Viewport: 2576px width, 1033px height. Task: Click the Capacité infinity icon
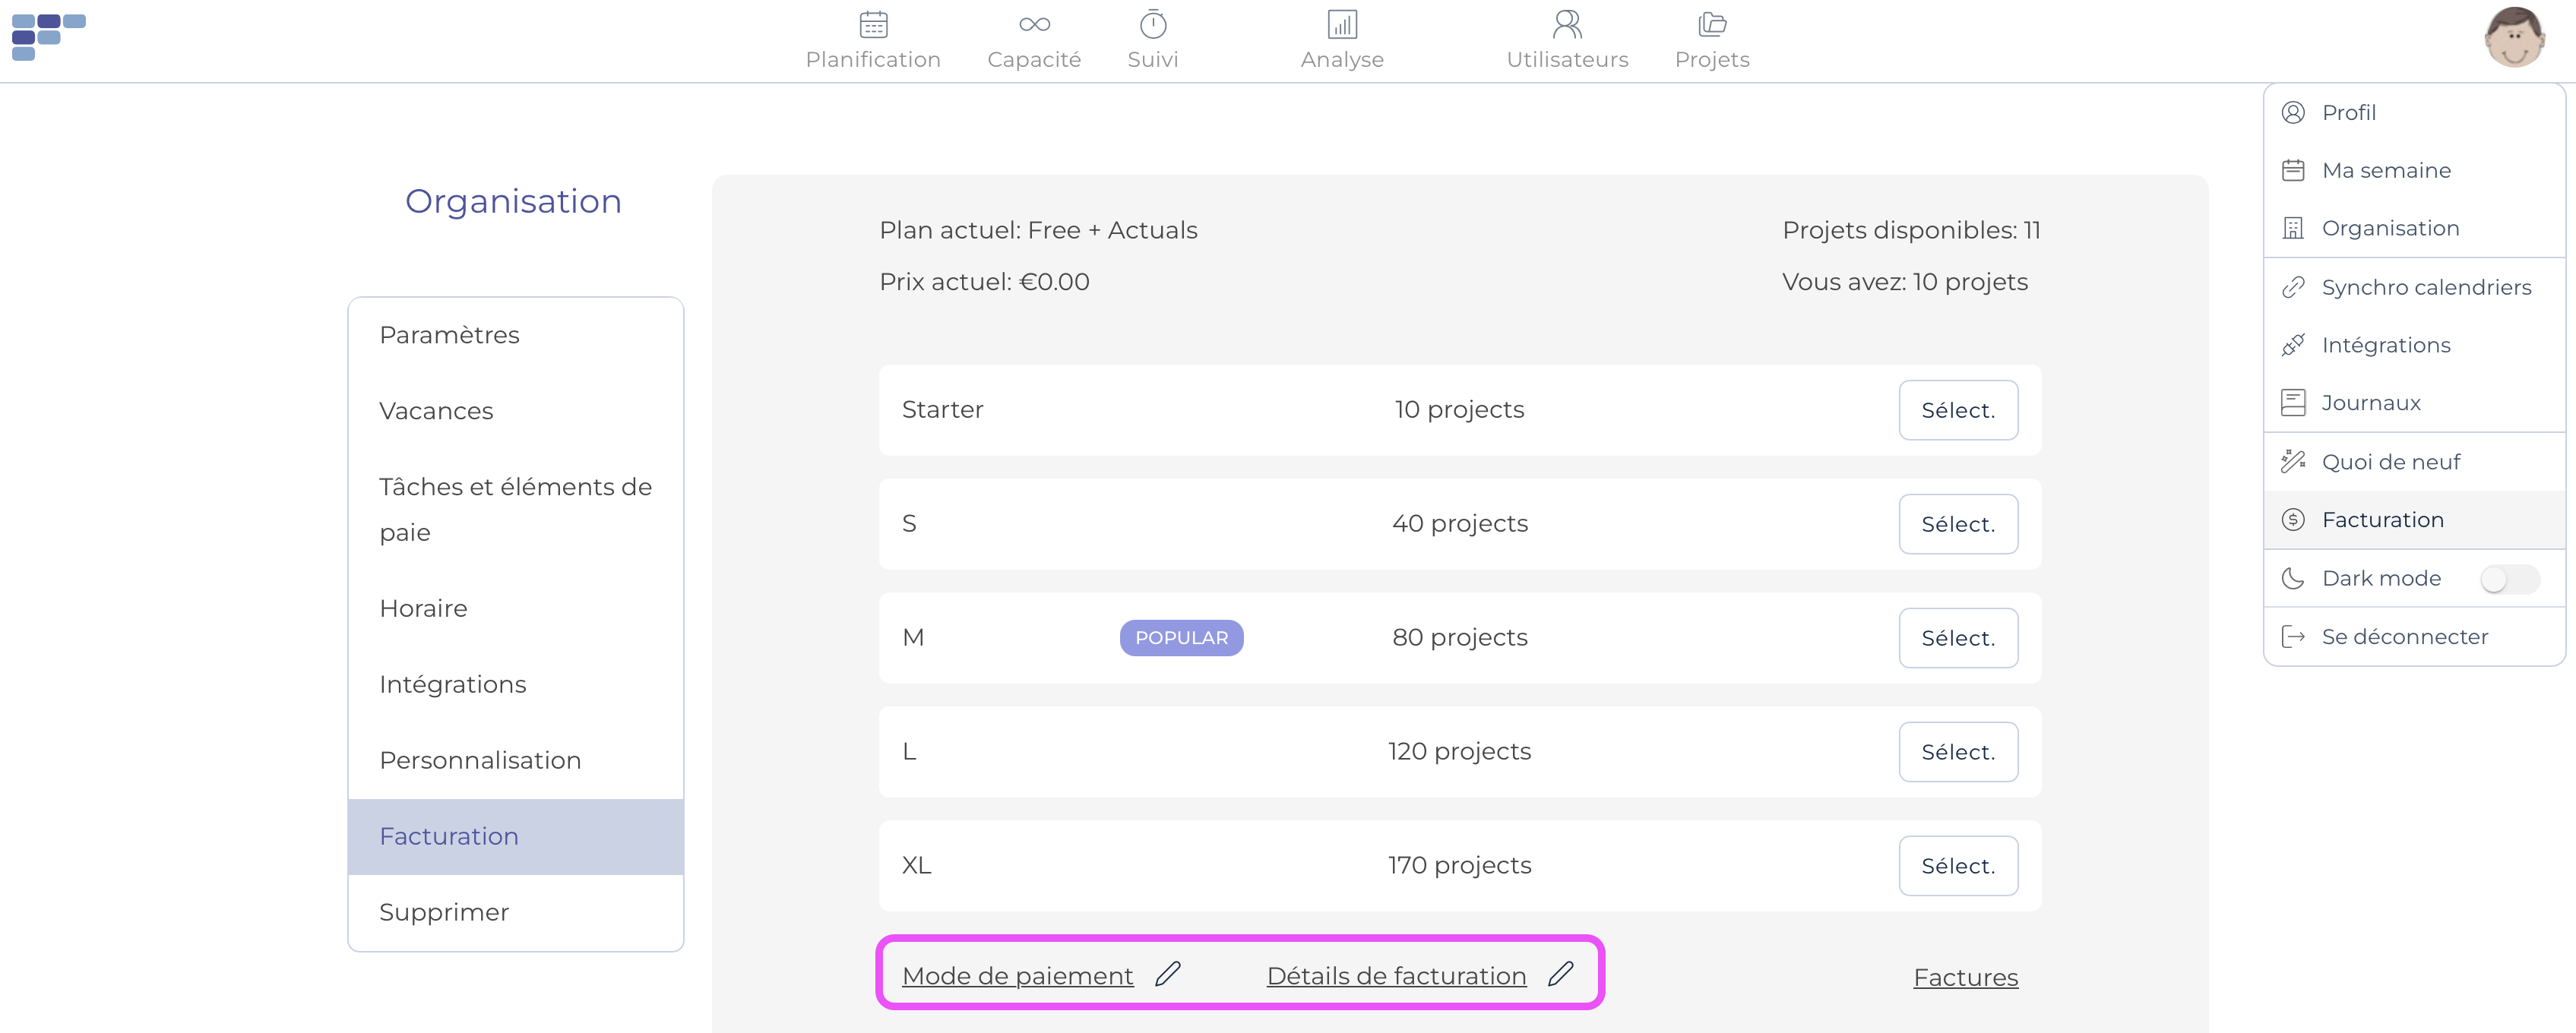(1034, 24)
